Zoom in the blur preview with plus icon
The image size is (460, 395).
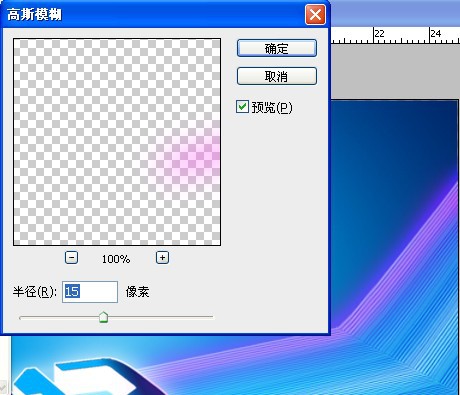[162, 258]
